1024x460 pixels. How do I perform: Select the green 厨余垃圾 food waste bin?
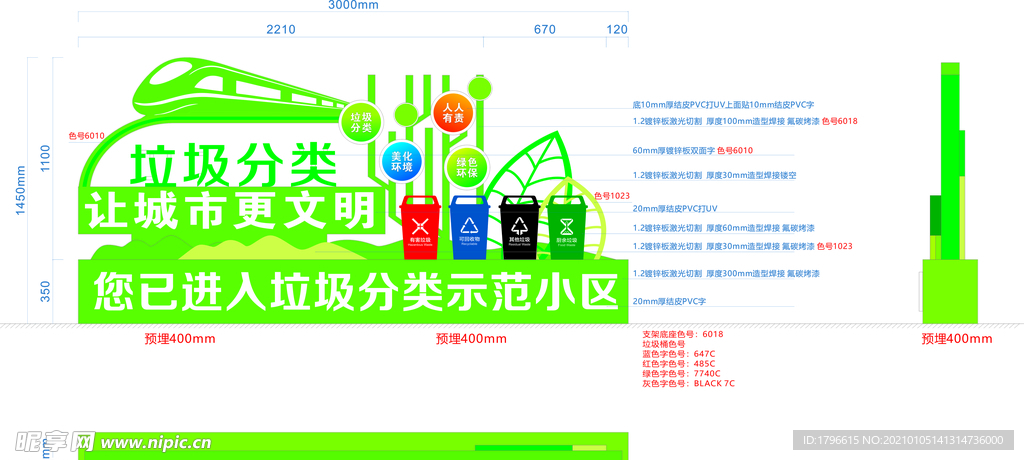tap(567, 226)
